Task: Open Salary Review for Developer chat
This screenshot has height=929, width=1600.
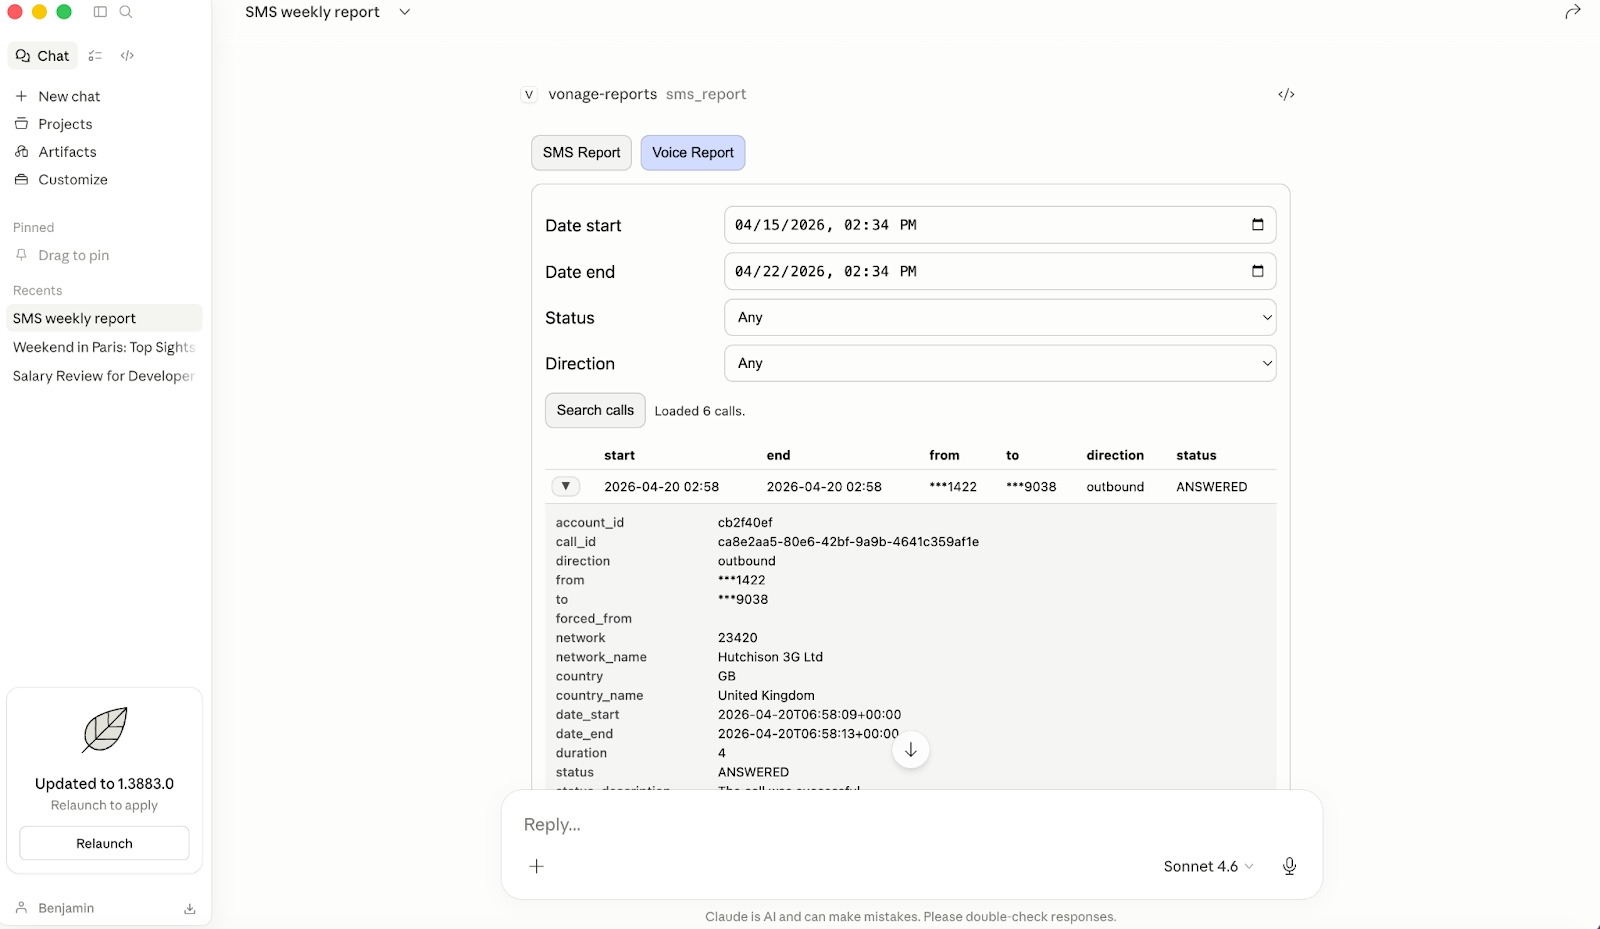Action: click(x=104, y=376)
